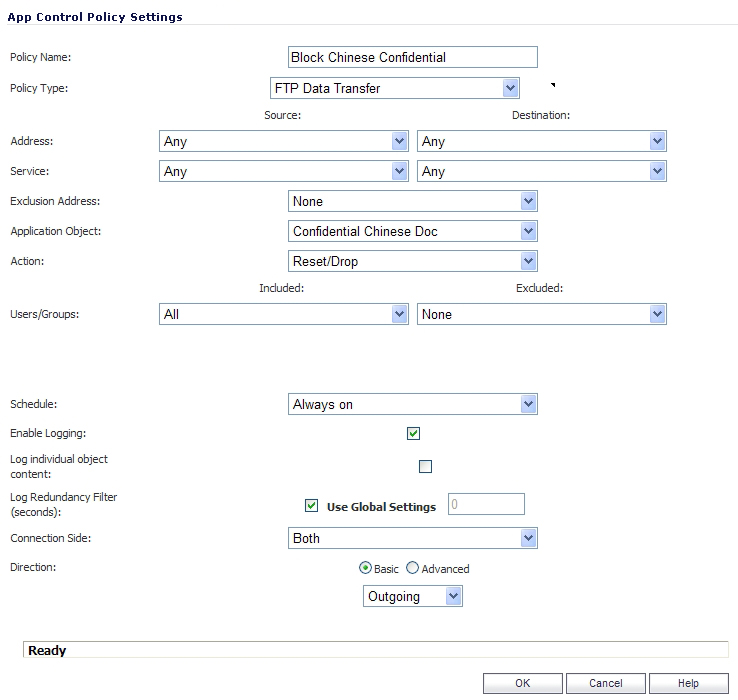
Task: Open the Source Service dropdown
Action: coord(284,171)
